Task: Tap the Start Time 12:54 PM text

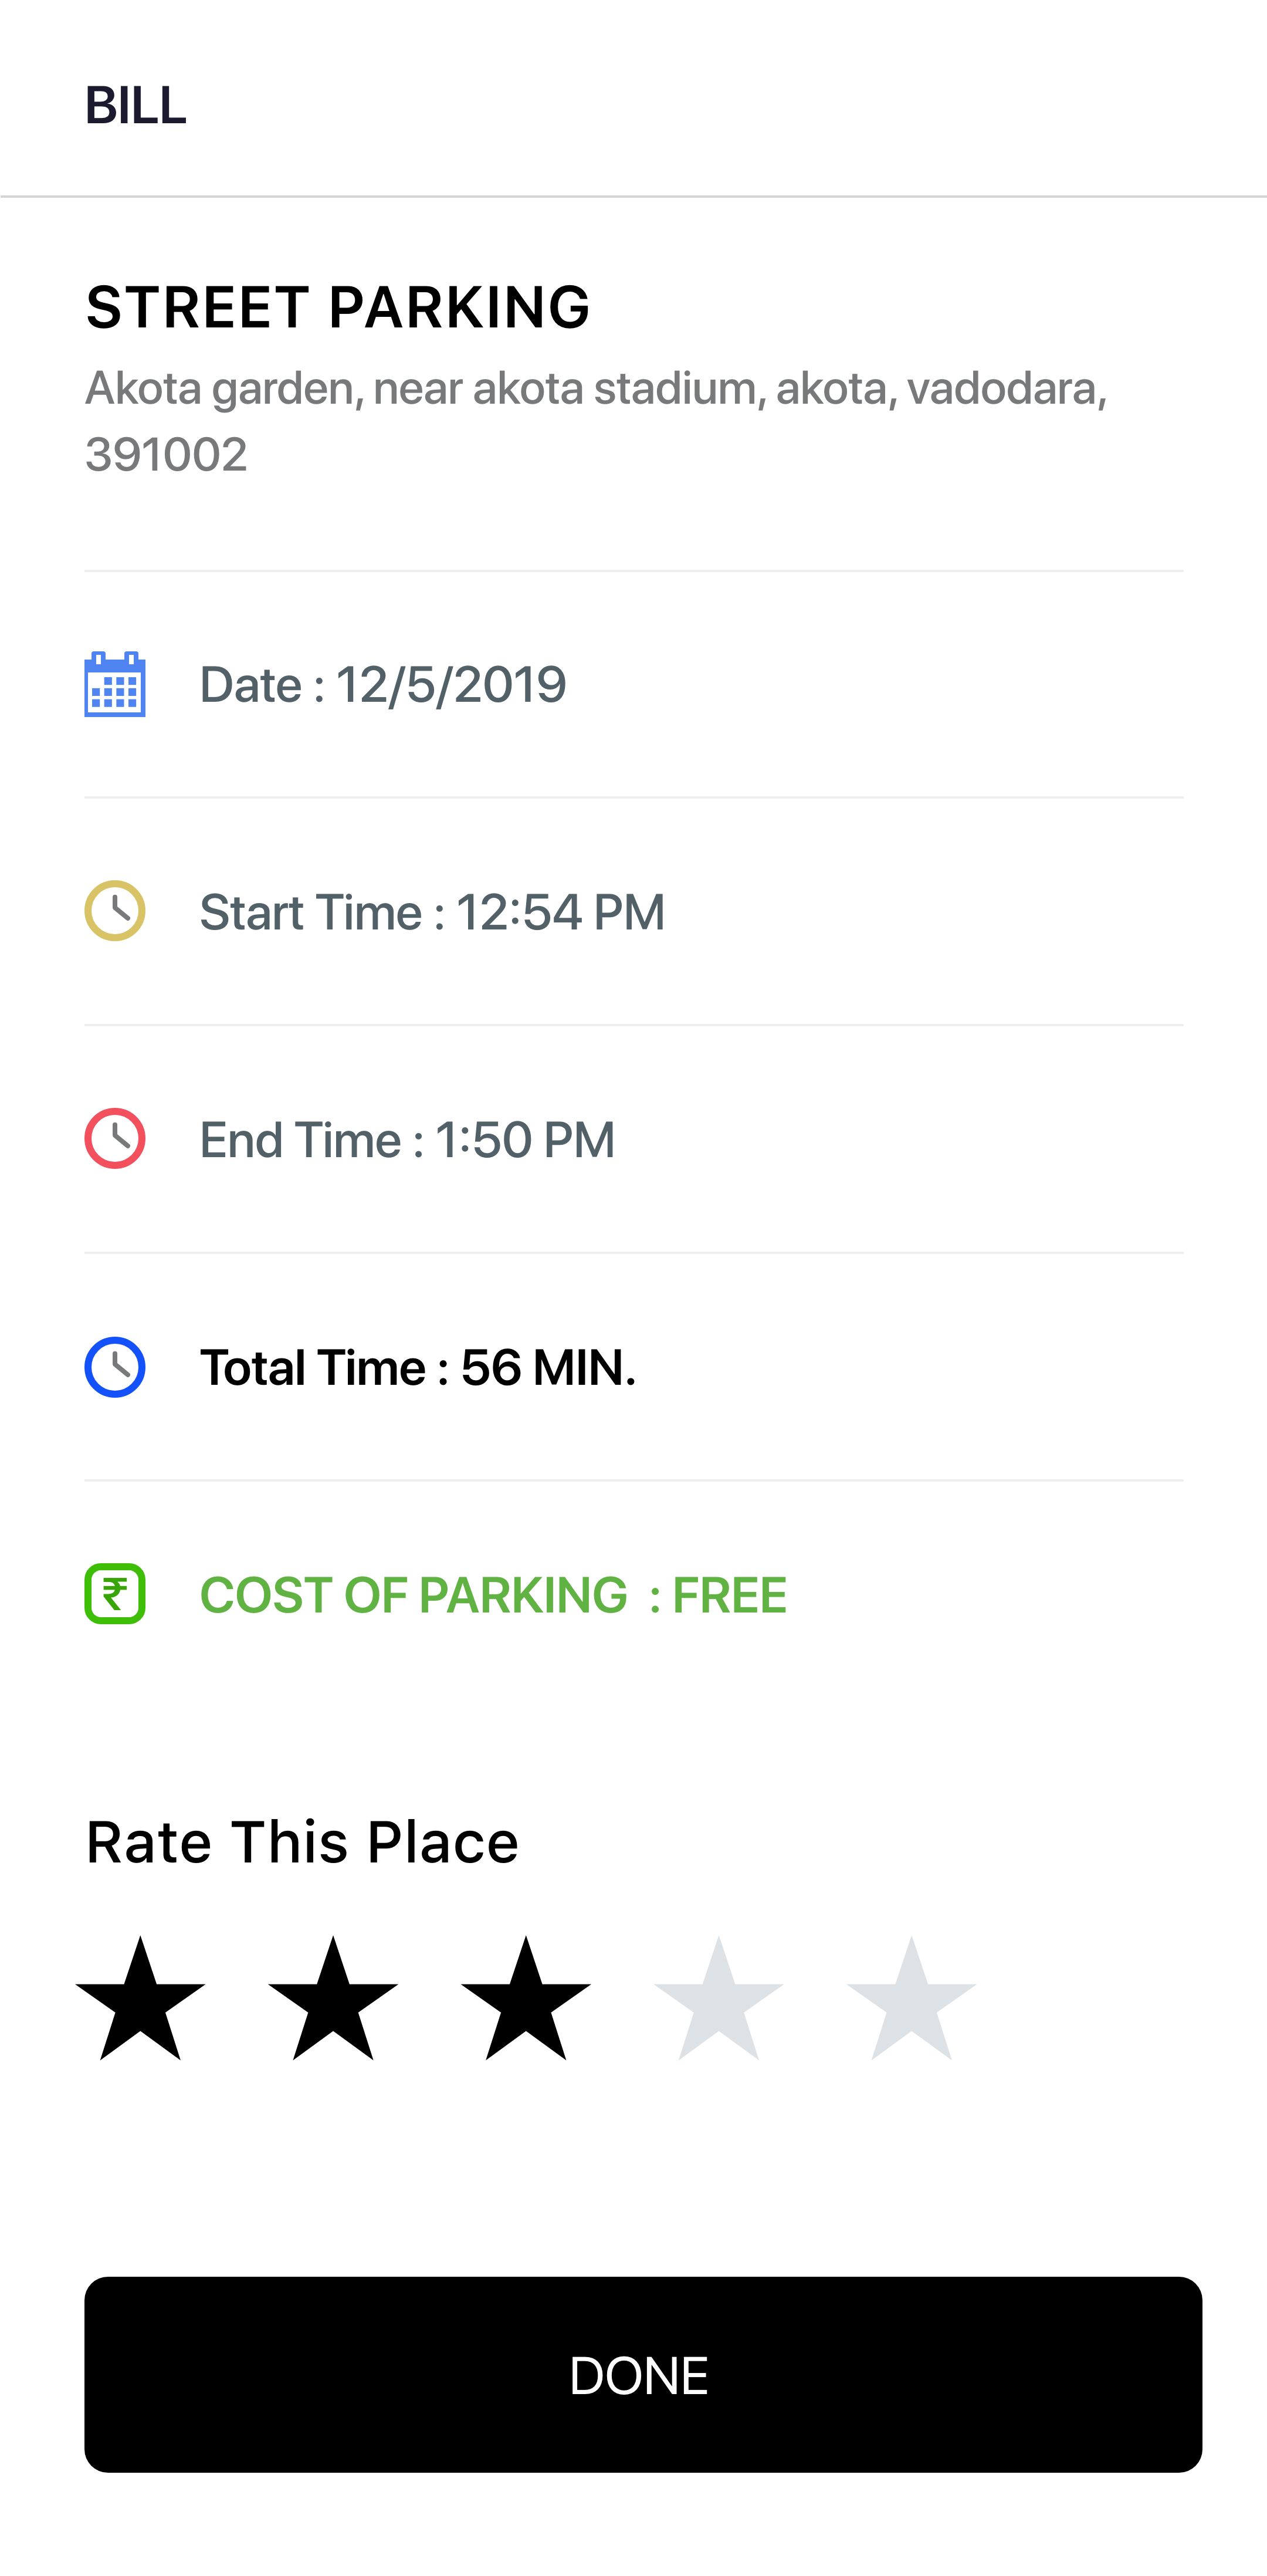Action: coord(432,912)
